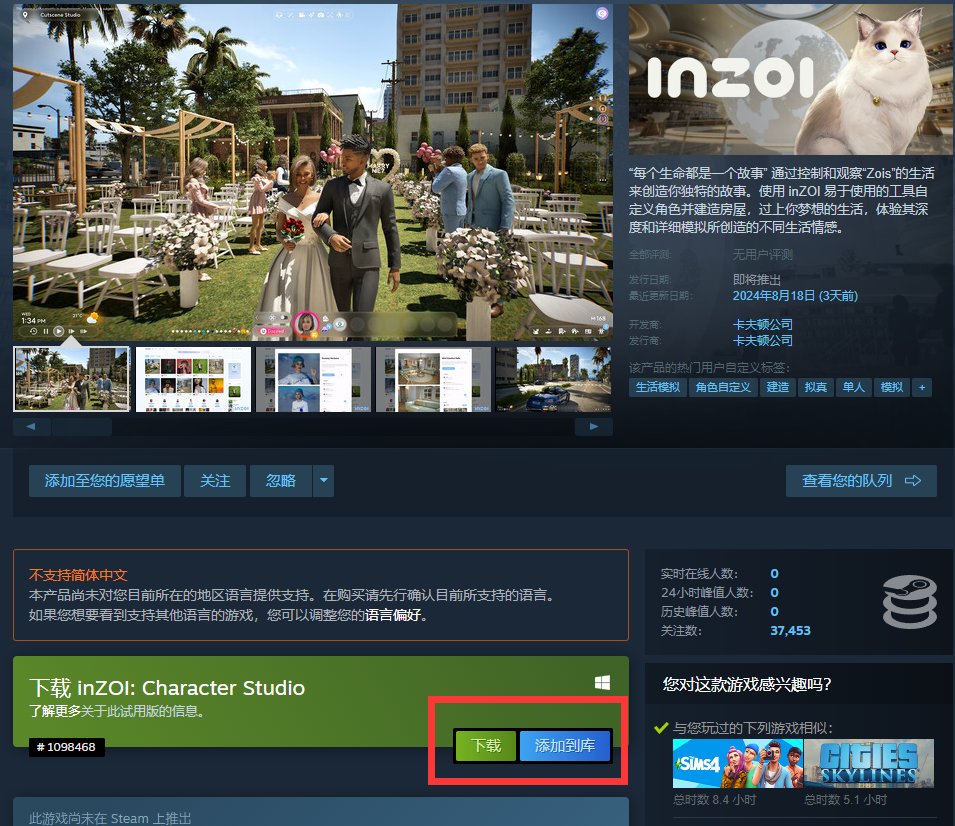Screen dimensions: 955x826
Task: Click the 关注数 37,453 value
Action: pos(790,630)
